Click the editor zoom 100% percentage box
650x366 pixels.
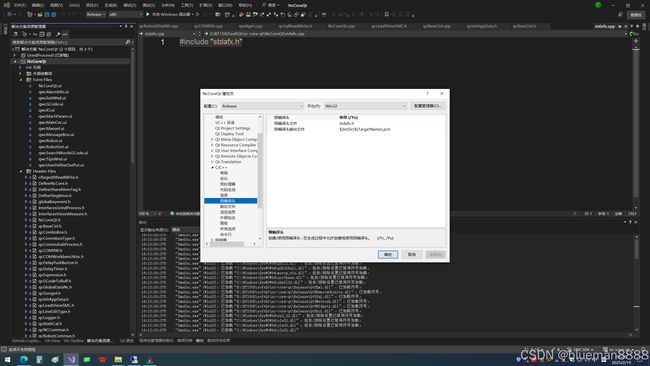coord(147,213)
